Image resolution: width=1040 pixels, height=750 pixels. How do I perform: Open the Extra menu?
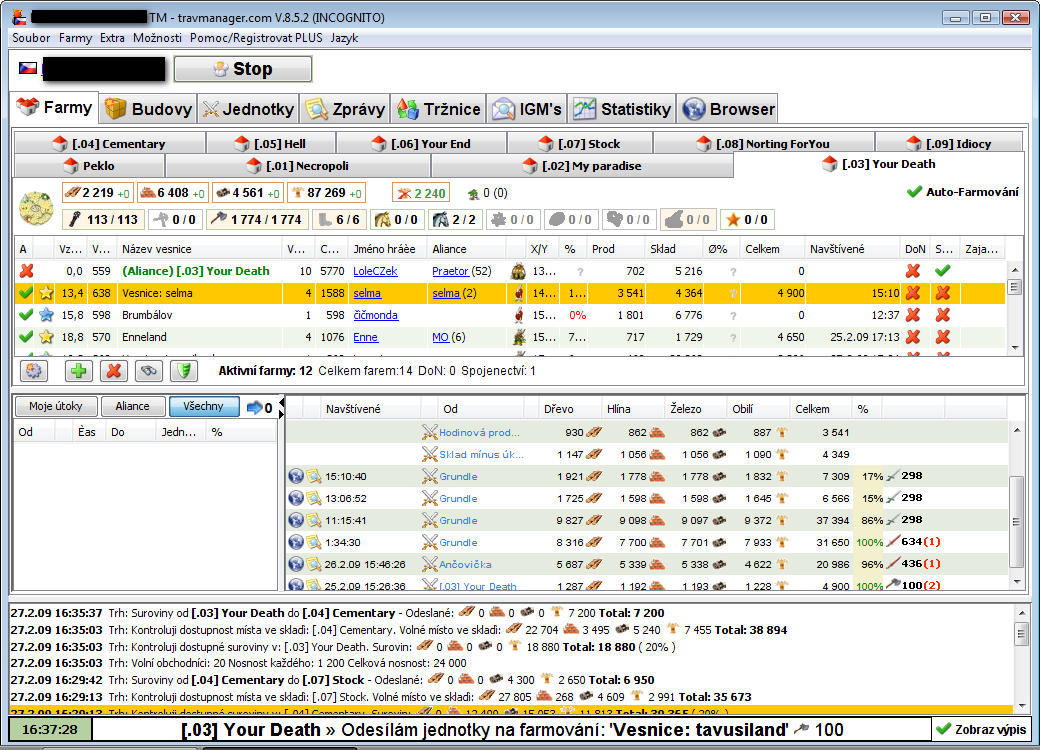click(112, 38)
